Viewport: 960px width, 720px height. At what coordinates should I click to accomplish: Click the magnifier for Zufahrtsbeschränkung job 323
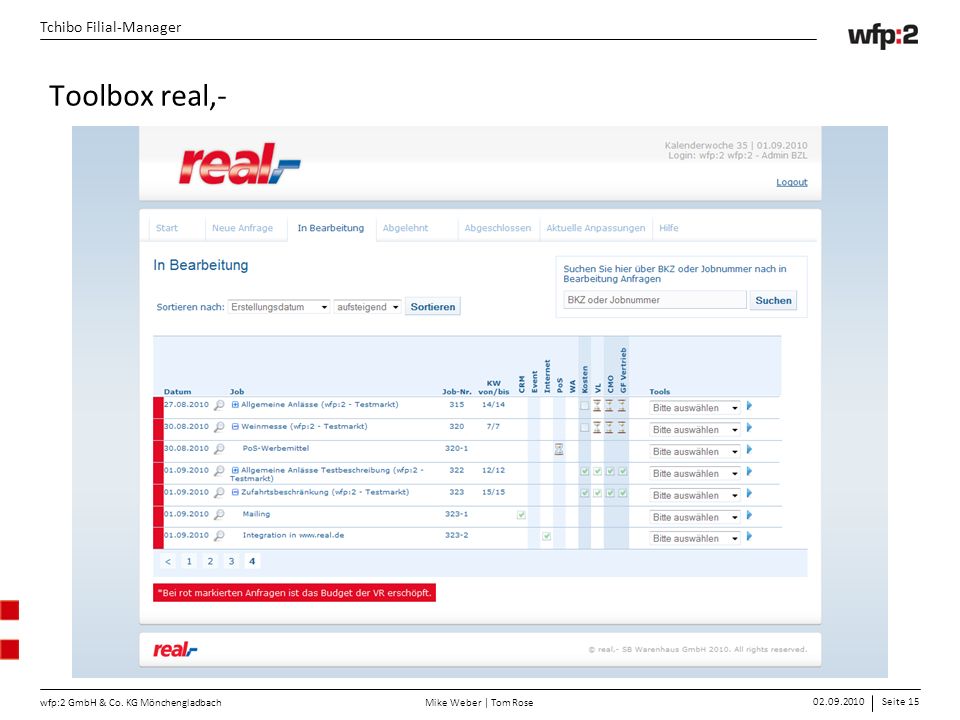219,492
